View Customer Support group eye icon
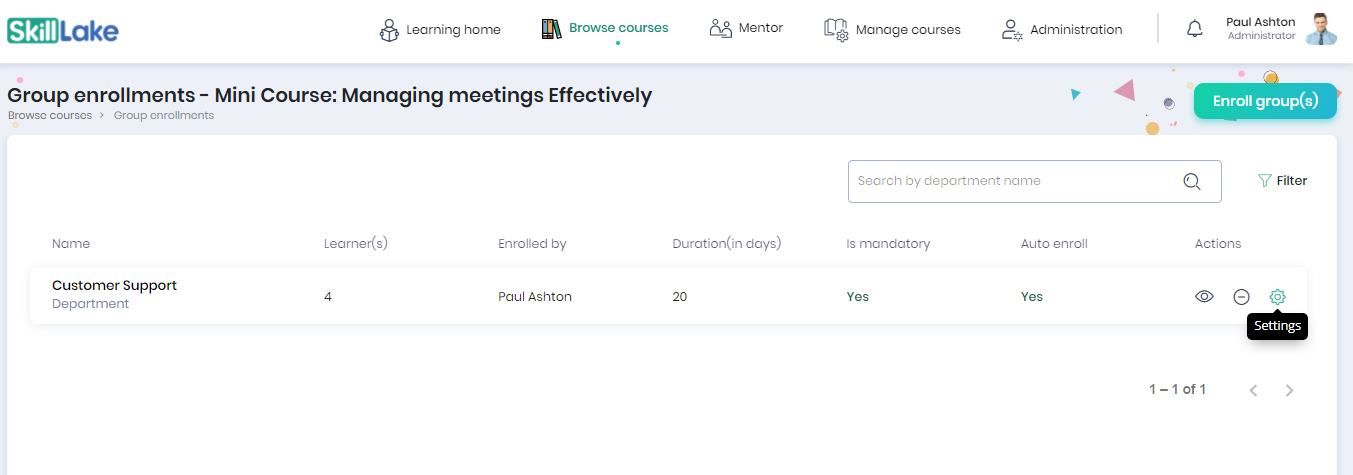Viewport: 1353px width, 475px height. point(1204,296)
